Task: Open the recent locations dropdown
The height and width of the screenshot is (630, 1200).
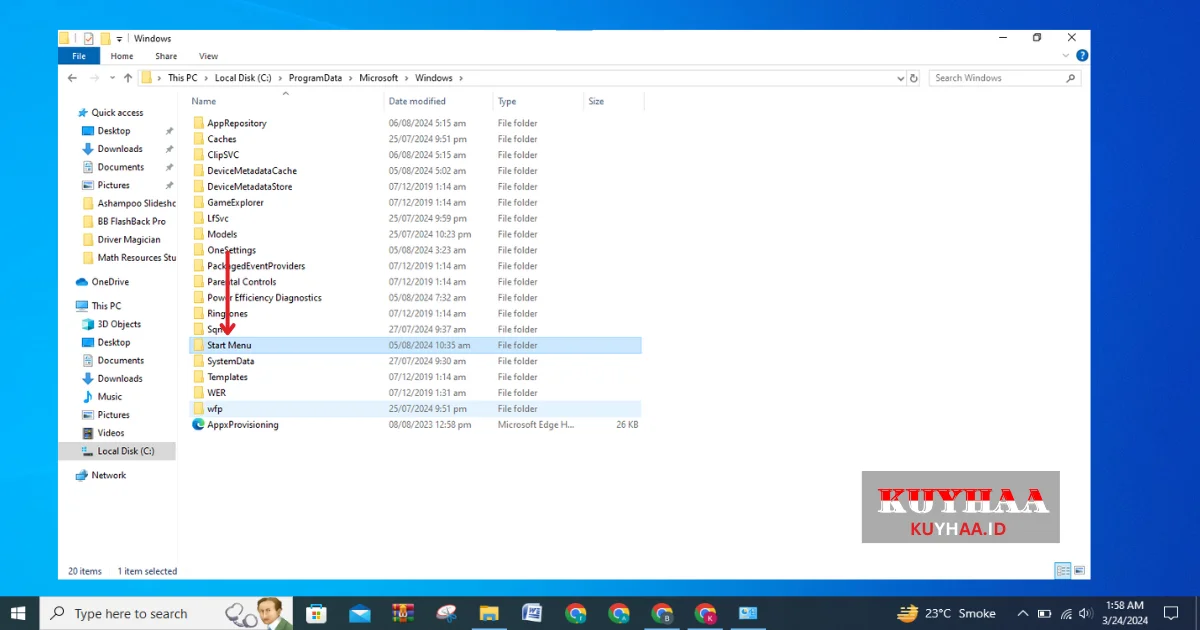Action: 111,78
